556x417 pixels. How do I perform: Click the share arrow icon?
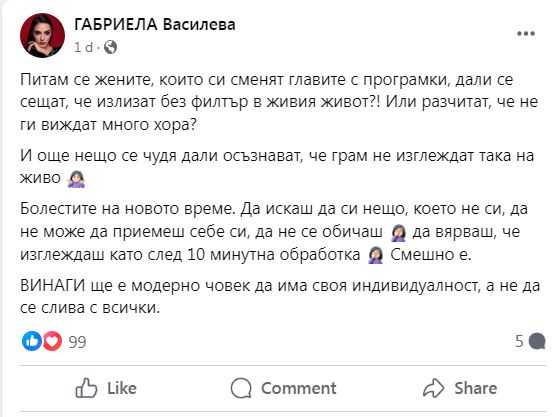(x=433, y=388)
